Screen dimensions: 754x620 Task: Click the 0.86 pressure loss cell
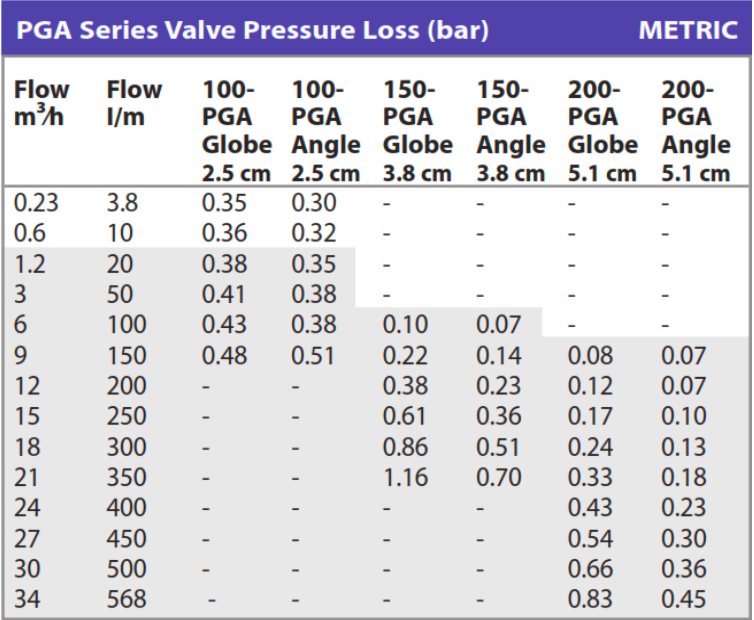click(x=405, y=446)
